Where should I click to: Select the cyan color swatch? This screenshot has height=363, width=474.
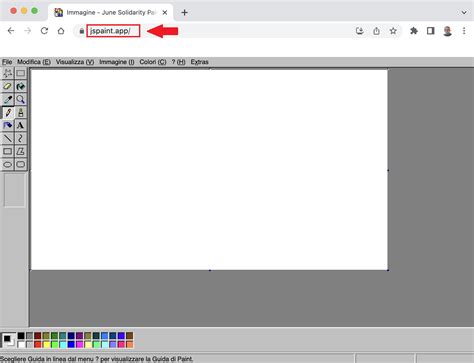click(x=63, y=344)
